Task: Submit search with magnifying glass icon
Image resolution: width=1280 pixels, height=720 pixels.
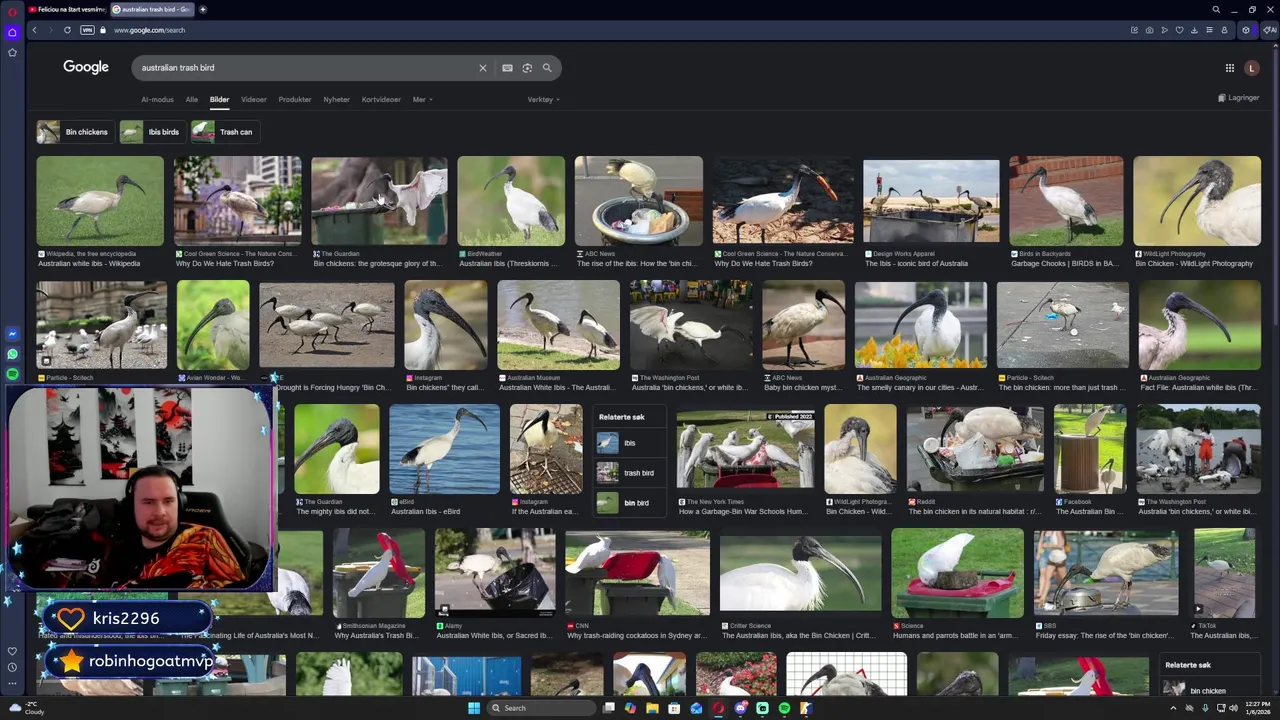Action: [547, 68]
